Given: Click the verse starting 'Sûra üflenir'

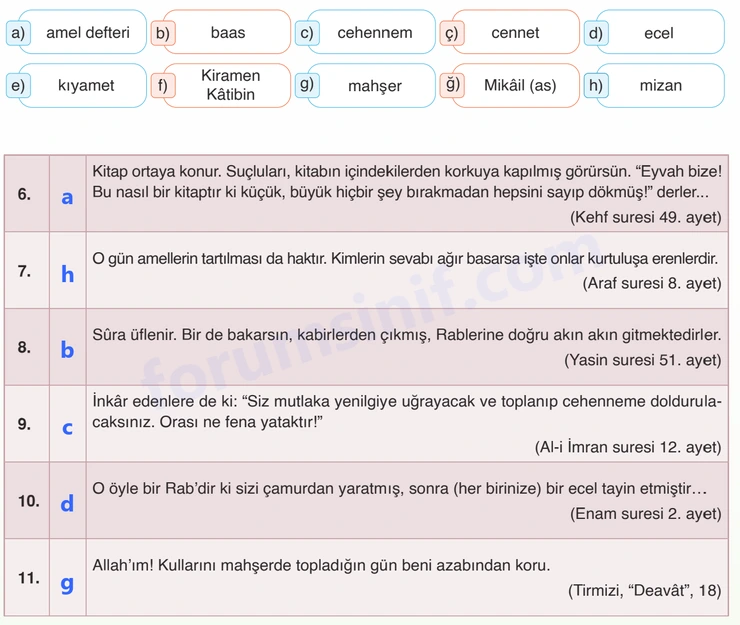Looking at the screenshot, I should 407,335.
